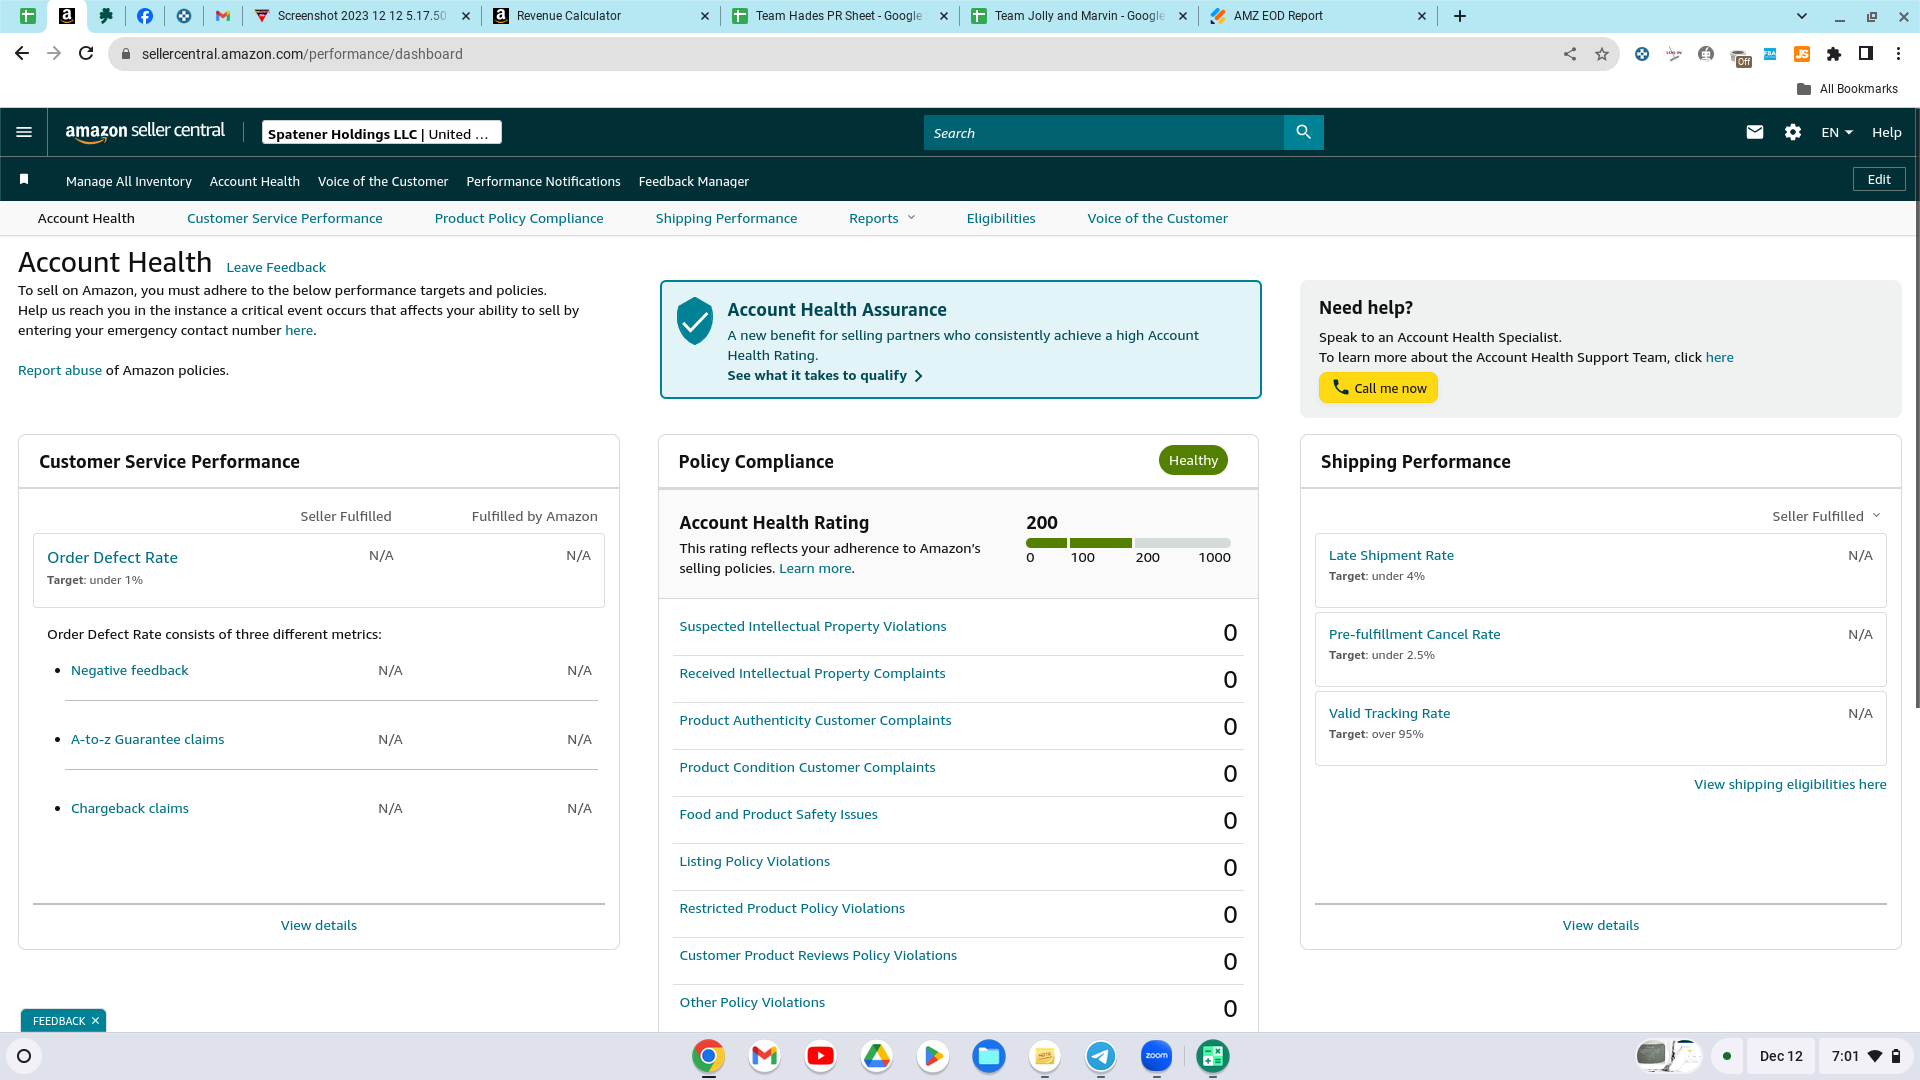Open the A-to-z Guarantee claims link
The width and height of the screenshot is (1920, 1080).
coord(147,739)
